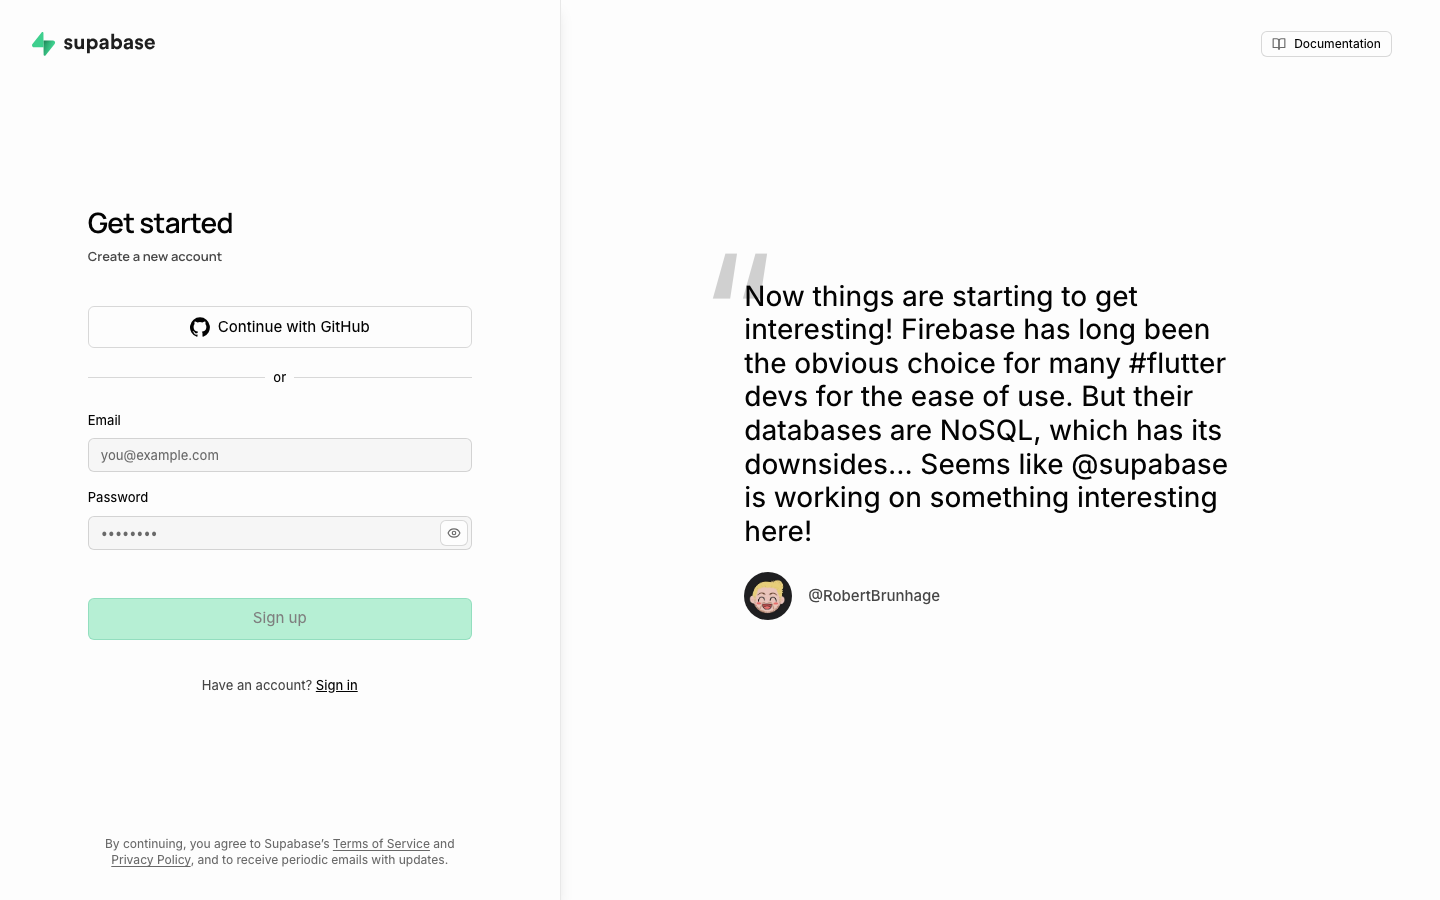Open the Documentation button
1440x900 pixels.
click(x=1326, y=44)
